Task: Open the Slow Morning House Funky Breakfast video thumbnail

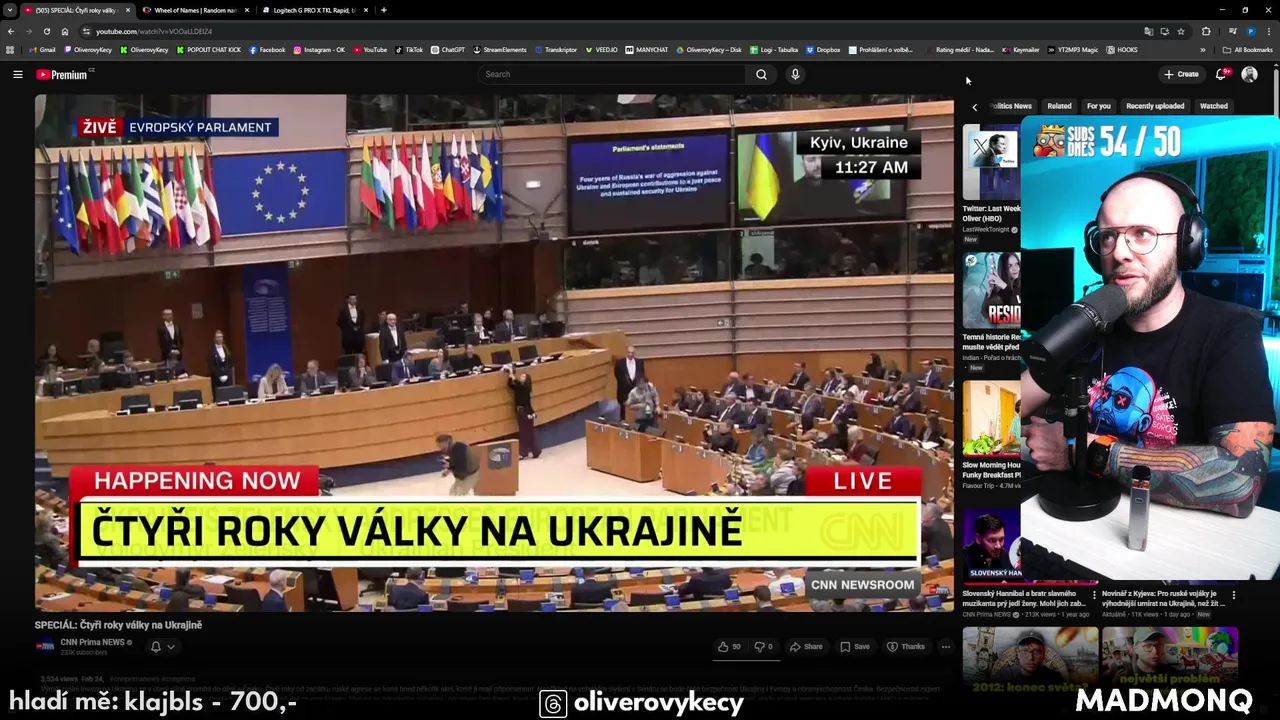Action: [991, 418]
